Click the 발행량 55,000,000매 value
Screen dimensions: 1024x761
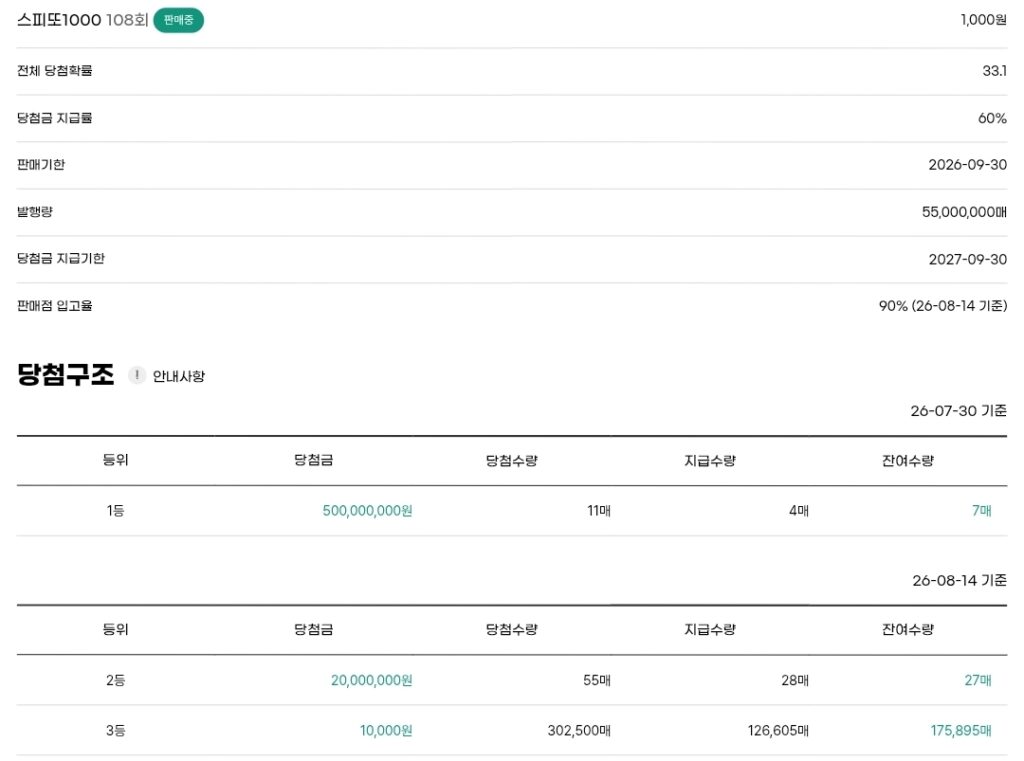coord(964,212)
